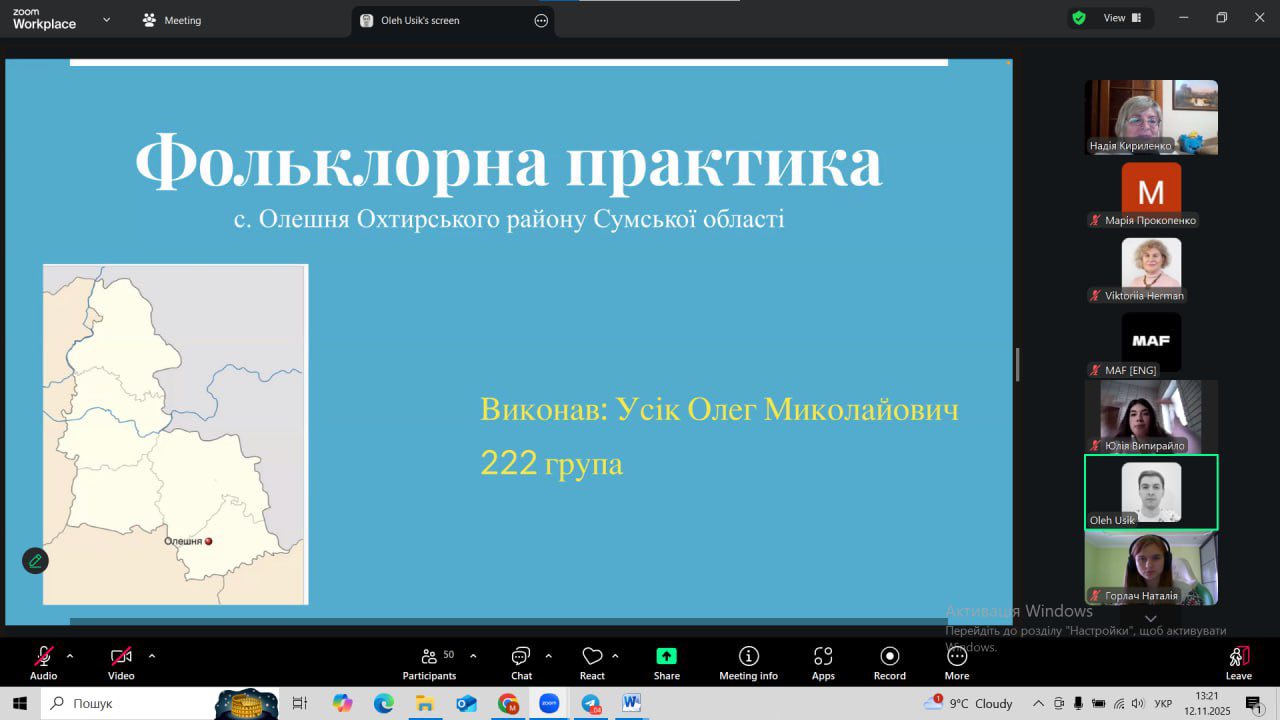This screenshot has height=720, width=1280.
Task: Open options on Oleh Usik's screen tab
Action: (541, 20)
